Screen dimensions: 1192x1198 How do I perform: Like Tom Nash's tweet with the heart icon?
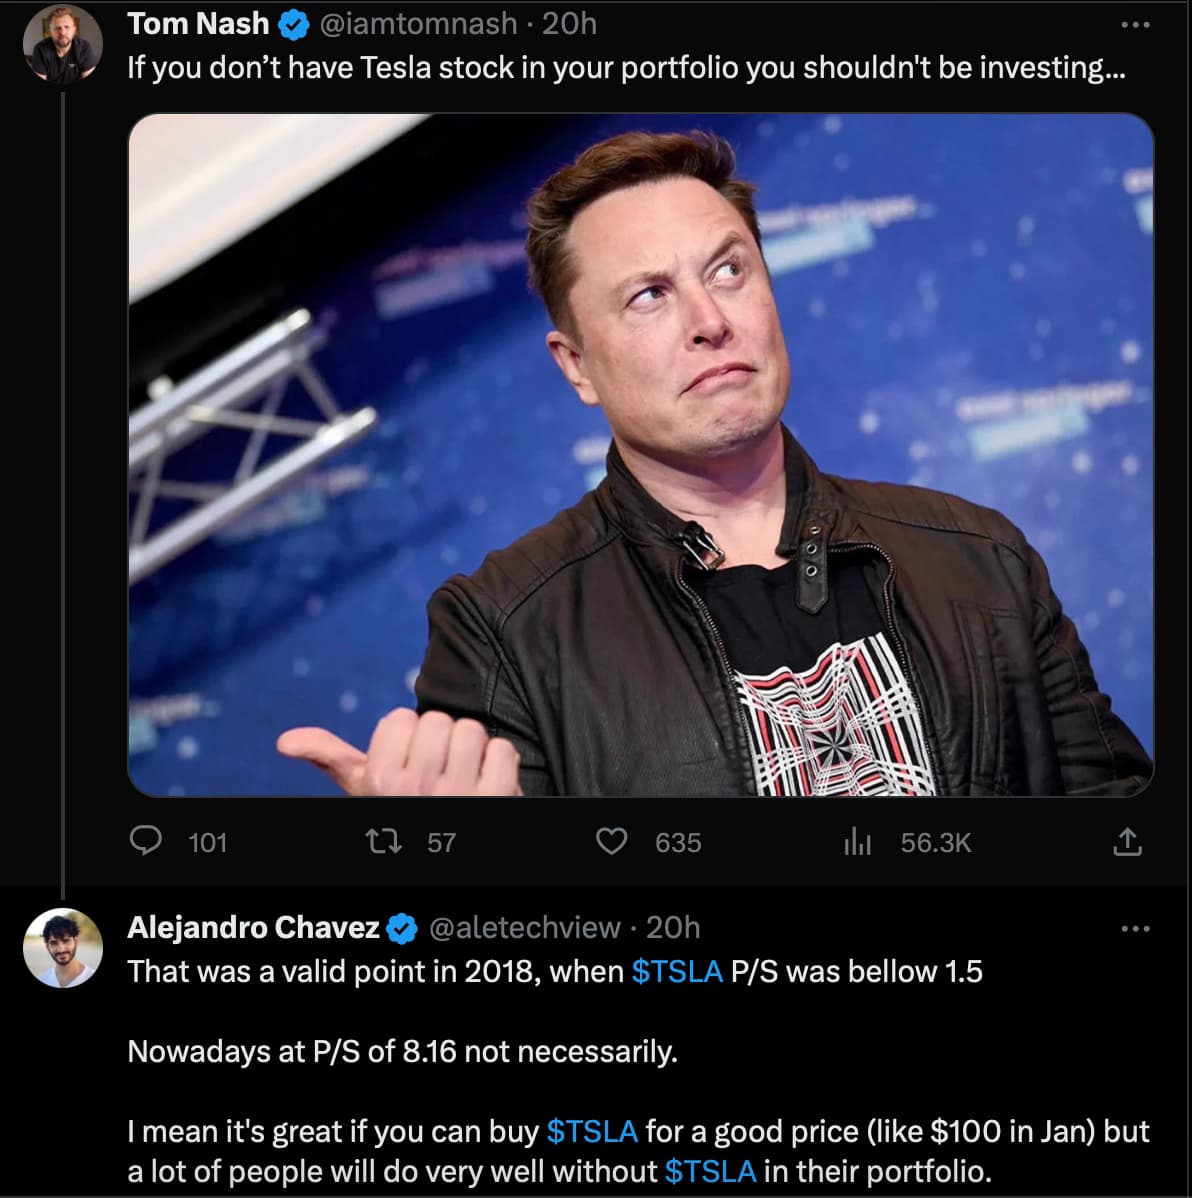coord(612,842)
